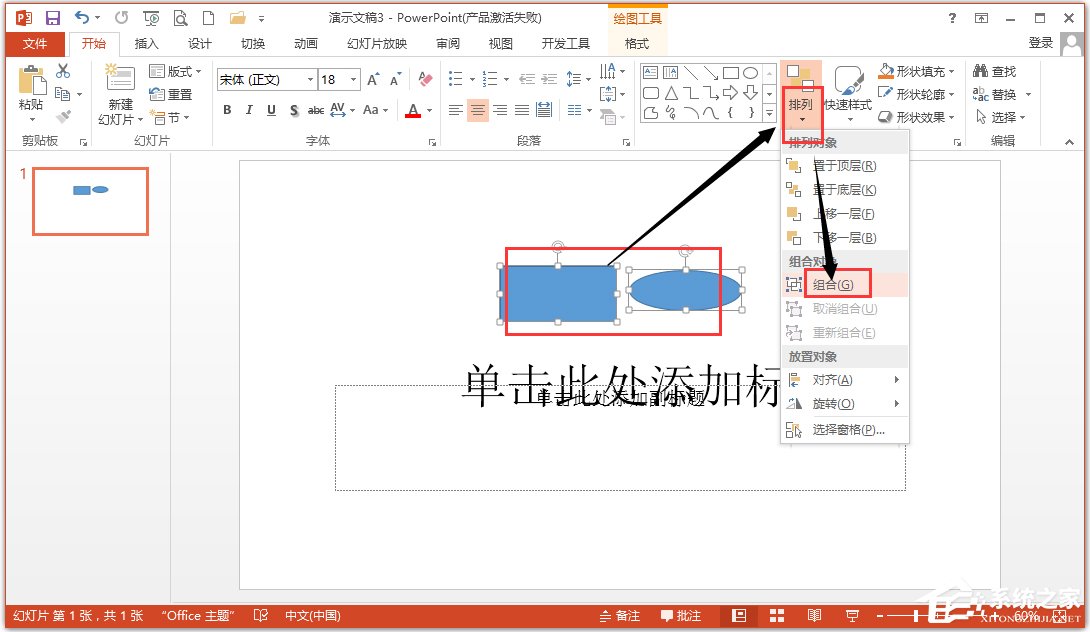
Task: Toggle Center alignment
Action: [478, 110]
